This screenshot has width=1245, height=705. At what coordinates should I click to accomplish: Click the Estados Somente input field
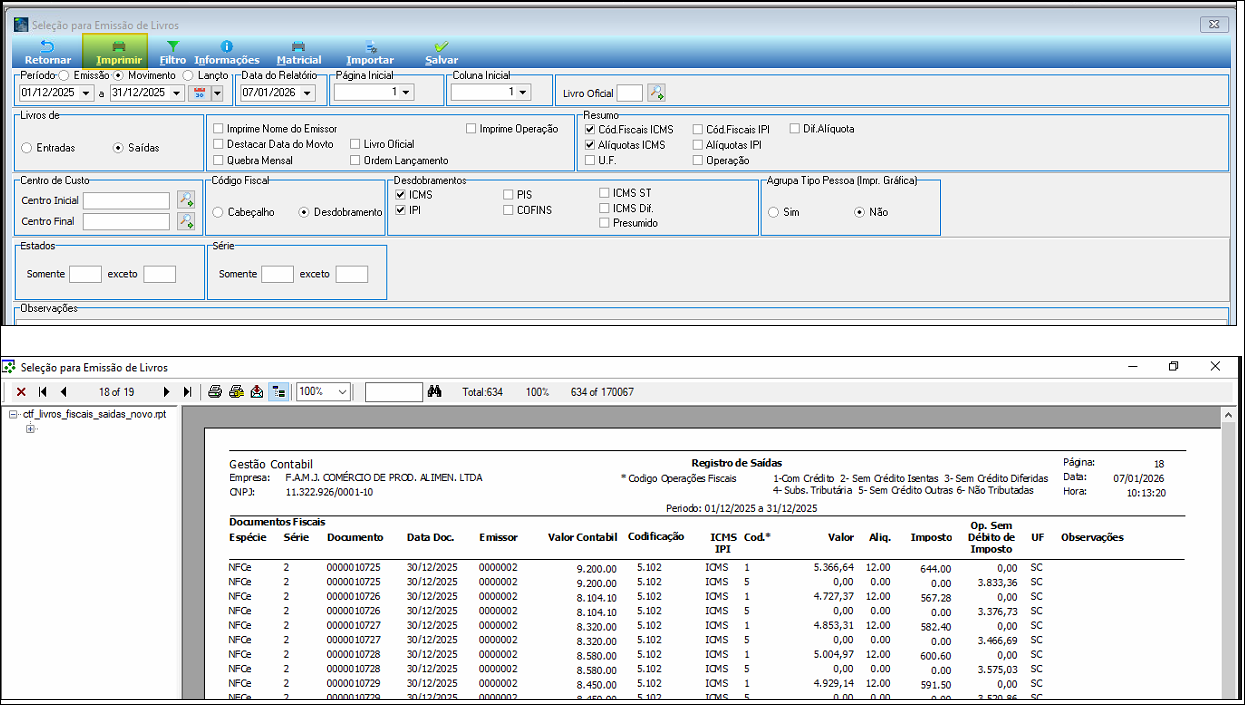point(86,274)
